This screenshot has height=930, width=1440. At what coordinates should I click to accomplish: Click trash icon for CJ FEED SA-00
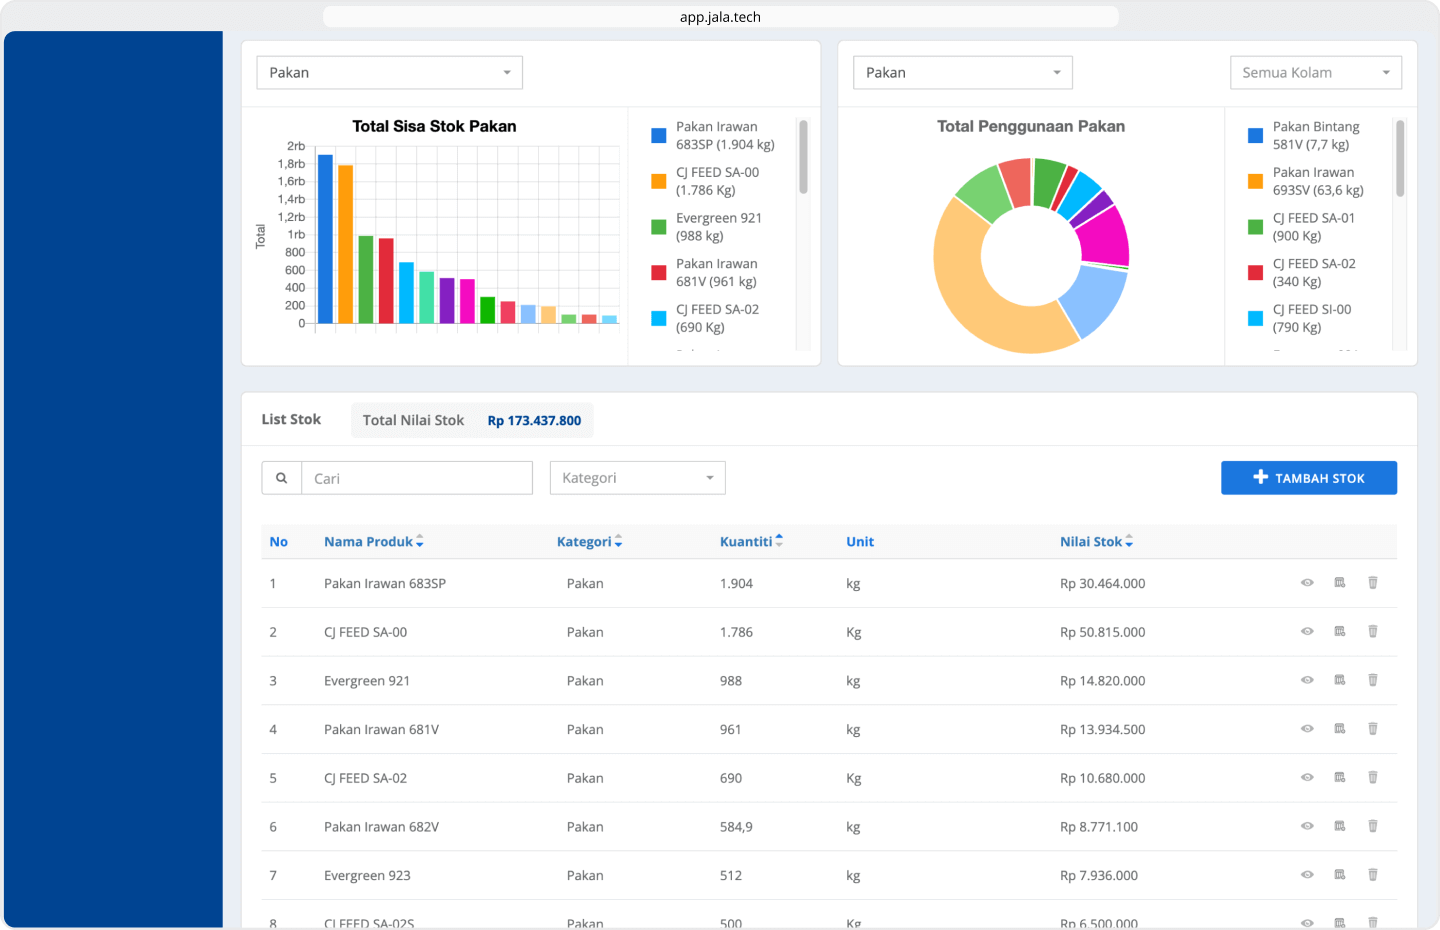coord(1372,632)
